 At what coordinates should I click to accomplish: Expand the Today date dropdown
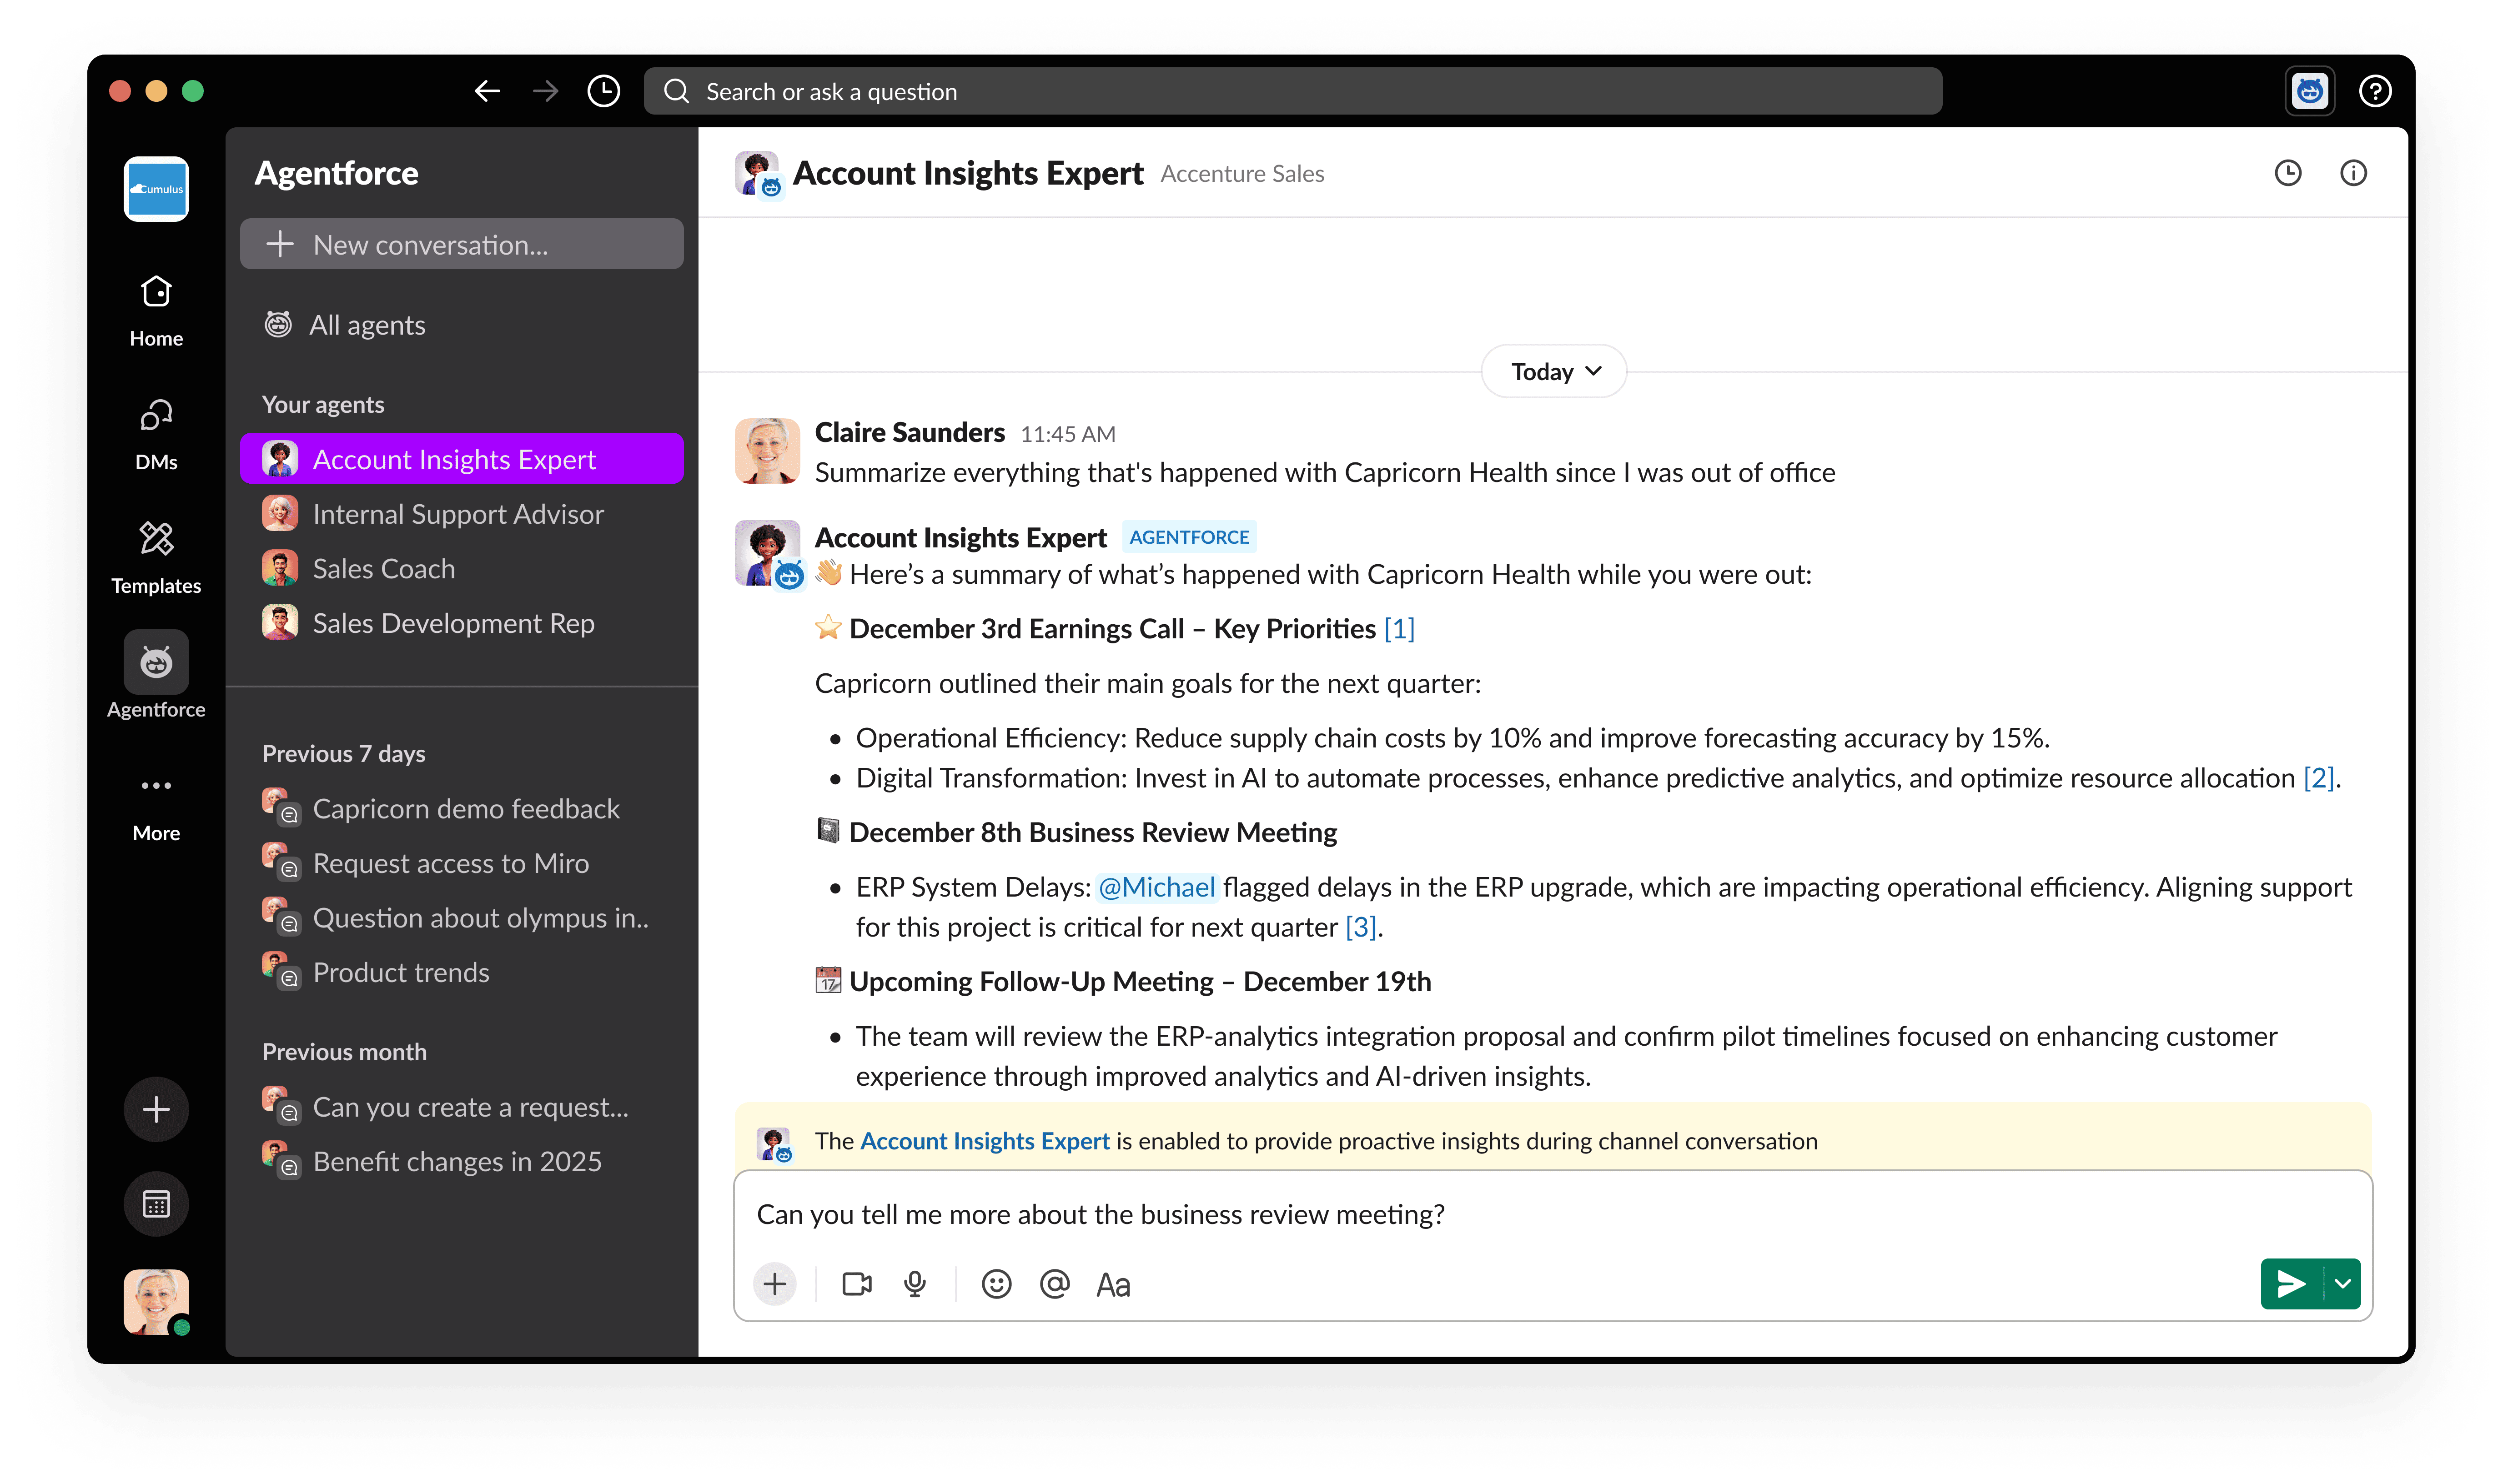[x=1554, y=372]
